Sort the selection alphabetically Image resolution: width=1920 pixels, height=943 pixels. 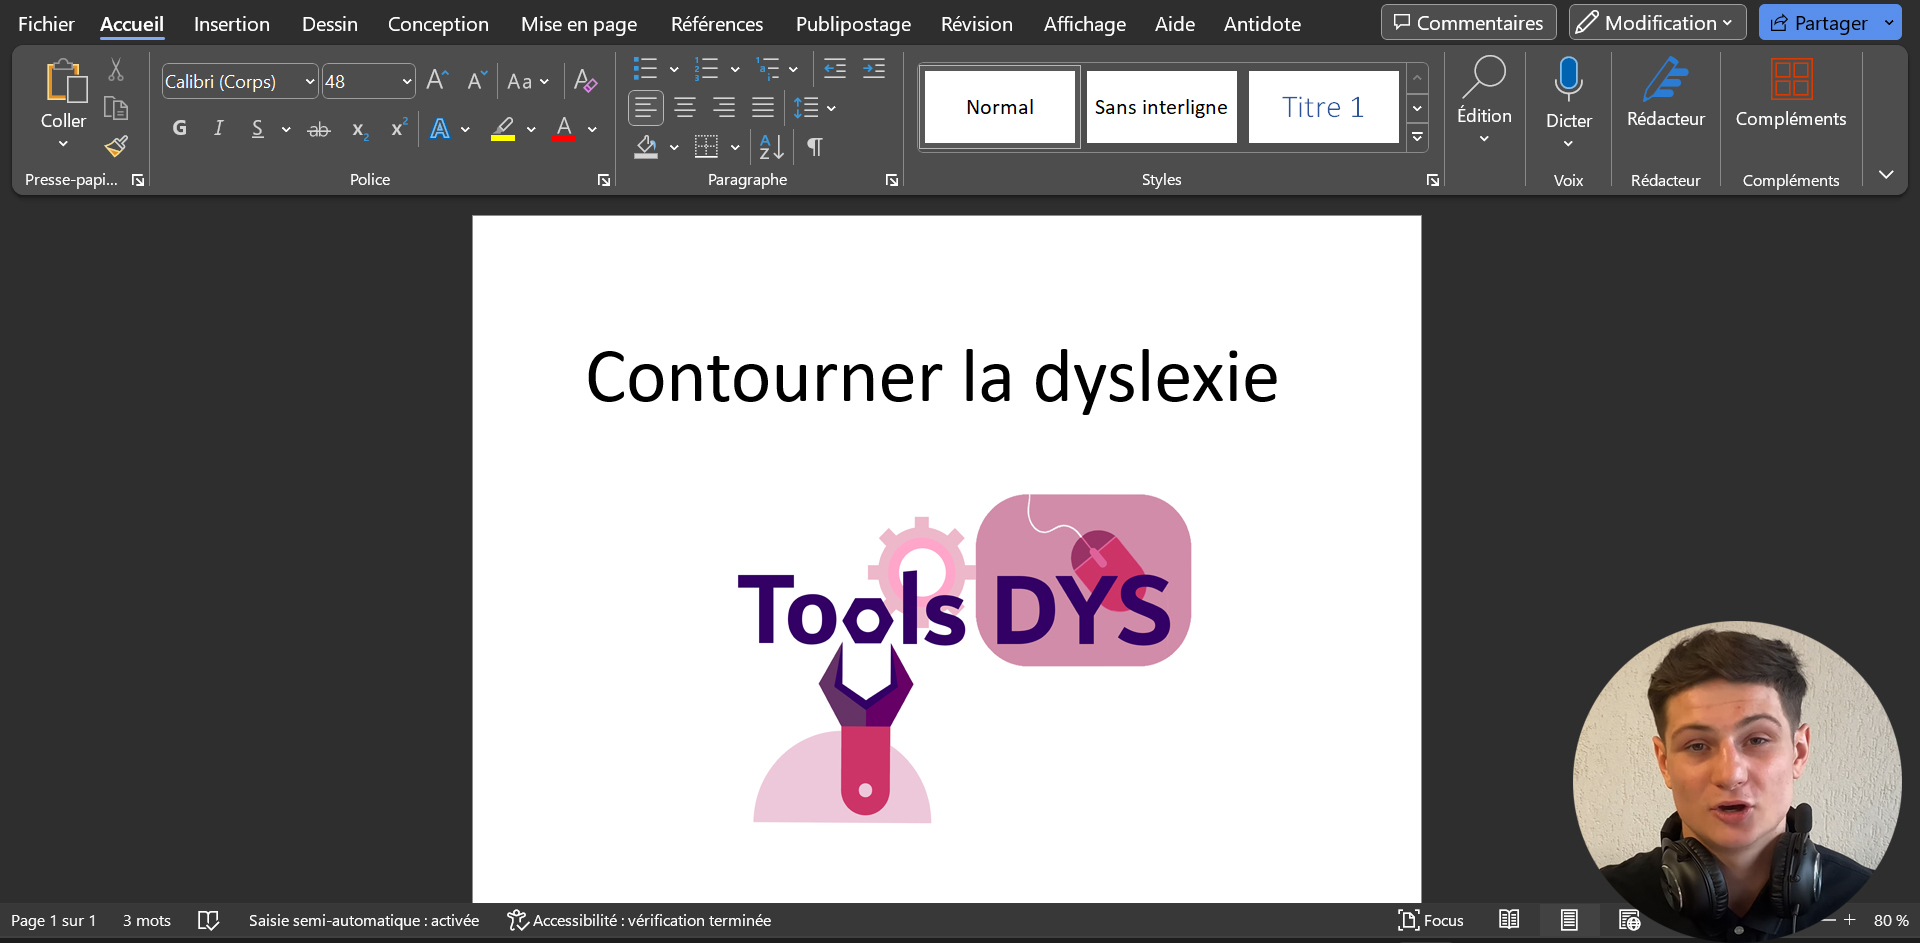click(x=771, y=147)
